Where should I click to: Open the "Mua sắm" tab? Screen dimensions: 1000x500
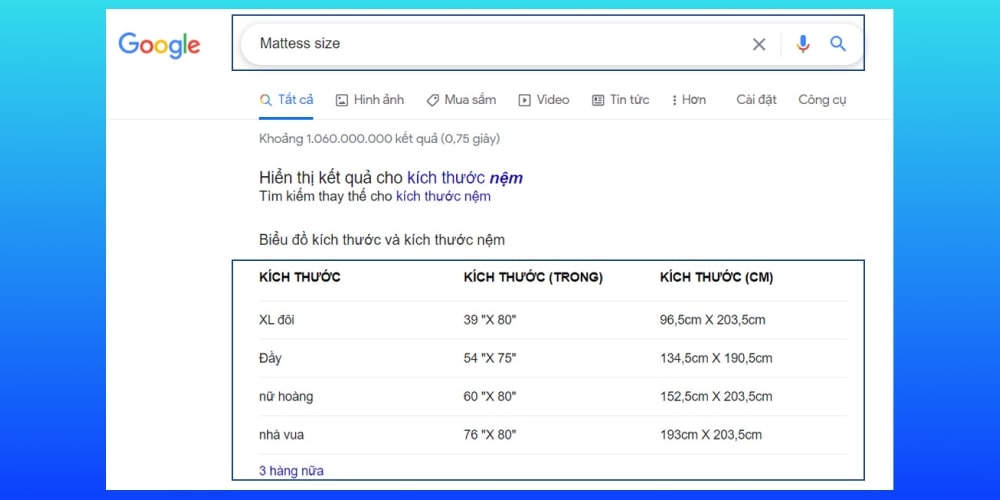click(461, 99)
